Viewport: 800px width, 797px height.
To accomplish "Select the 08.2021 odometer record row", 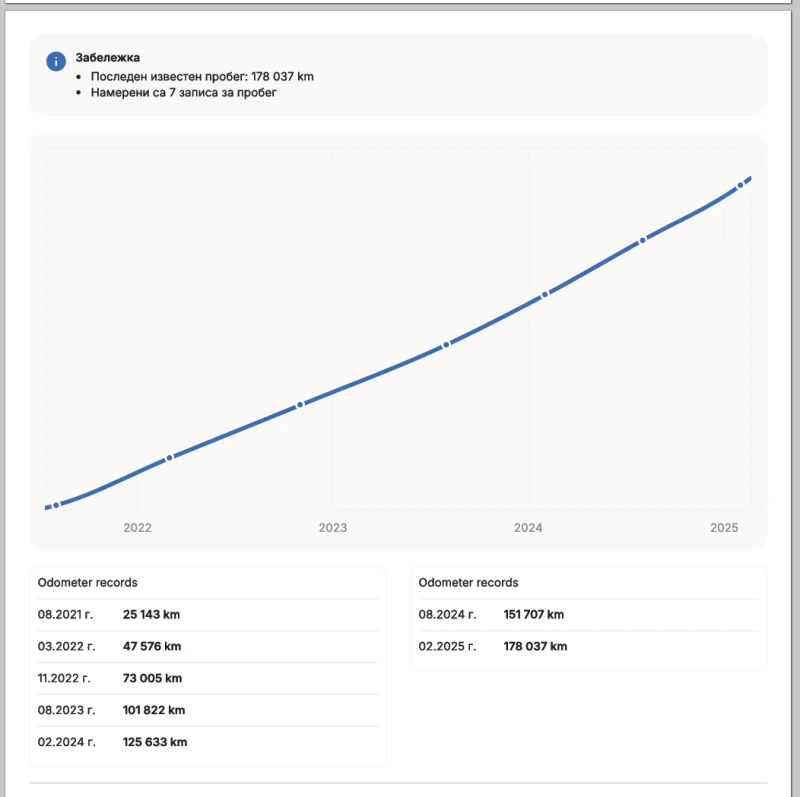I will 208,615.
